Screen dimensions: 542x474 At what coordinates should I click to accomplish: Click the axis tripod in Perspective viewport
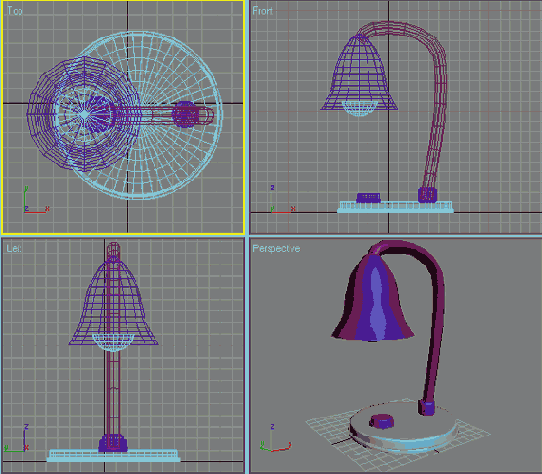[275, 438]
